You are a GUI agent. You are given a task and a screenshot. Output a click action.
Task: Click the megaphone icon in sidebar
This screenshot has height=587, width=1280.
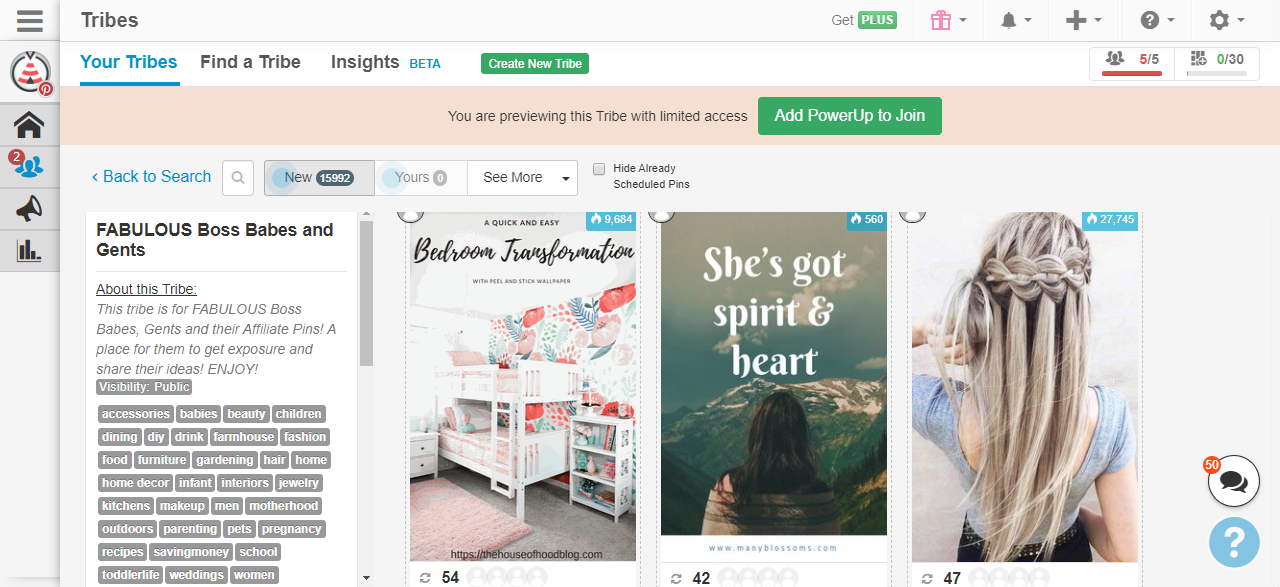click(29, 208)
